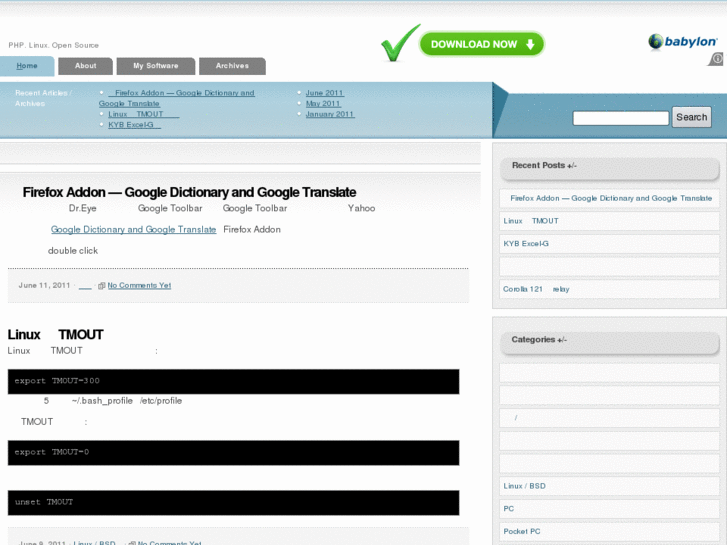Open the Babylon logo link
Screen dimensions: 727x545
pyautogui.click(x=682, y=42)
